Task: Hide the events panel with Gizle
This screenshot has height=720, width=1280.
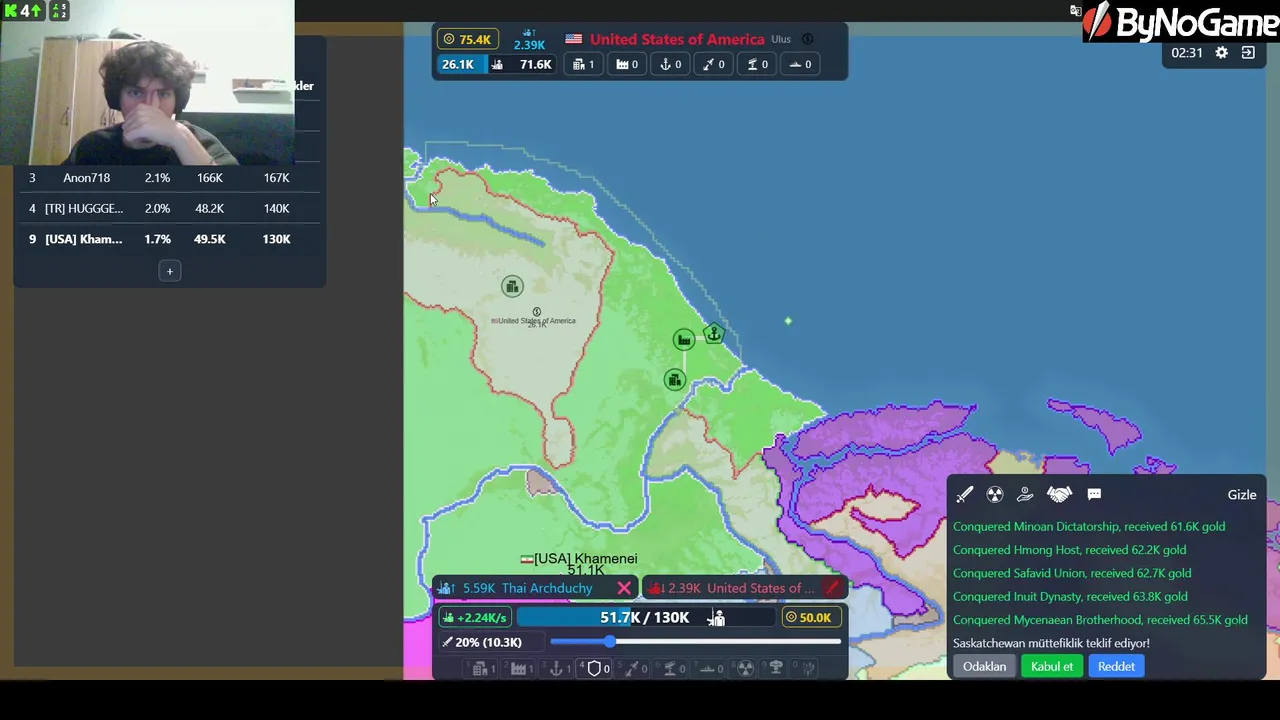Action: tap(1242, 495)
